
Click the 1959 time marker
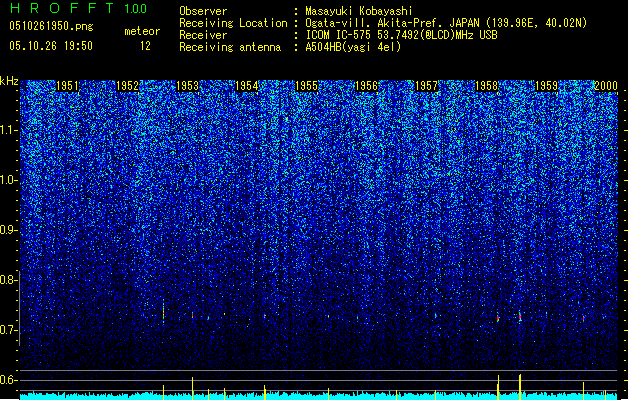[546, 86]
